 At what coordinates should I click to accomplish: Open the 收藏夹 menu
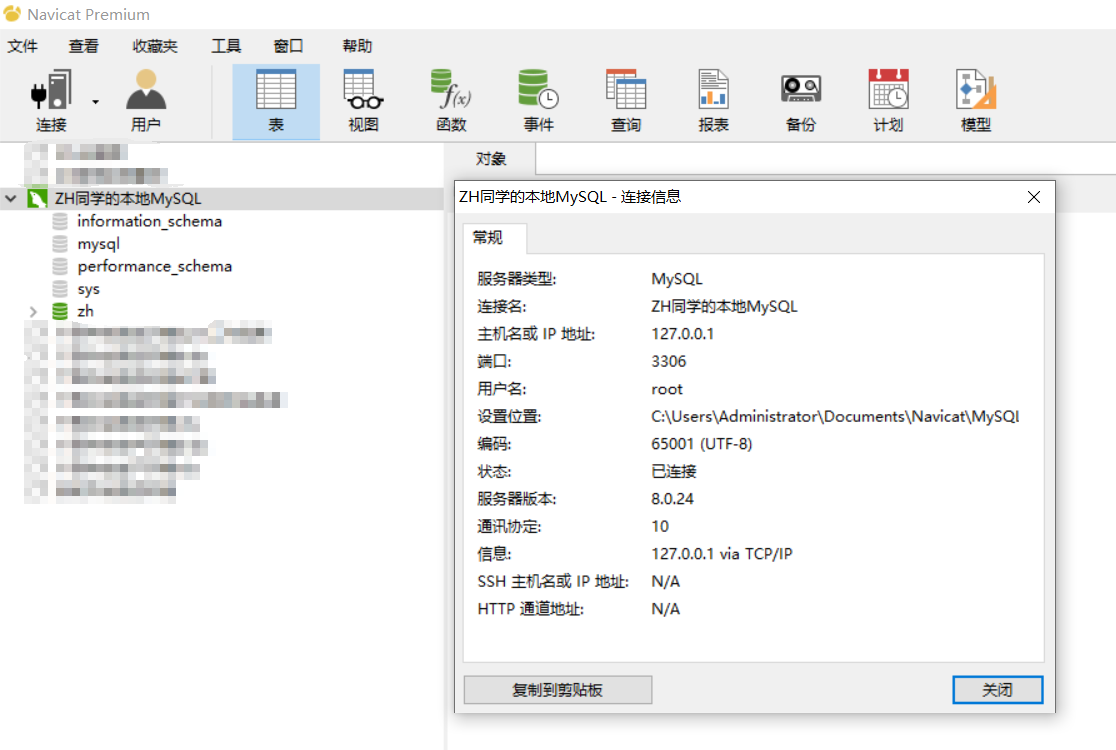point(154,46)
